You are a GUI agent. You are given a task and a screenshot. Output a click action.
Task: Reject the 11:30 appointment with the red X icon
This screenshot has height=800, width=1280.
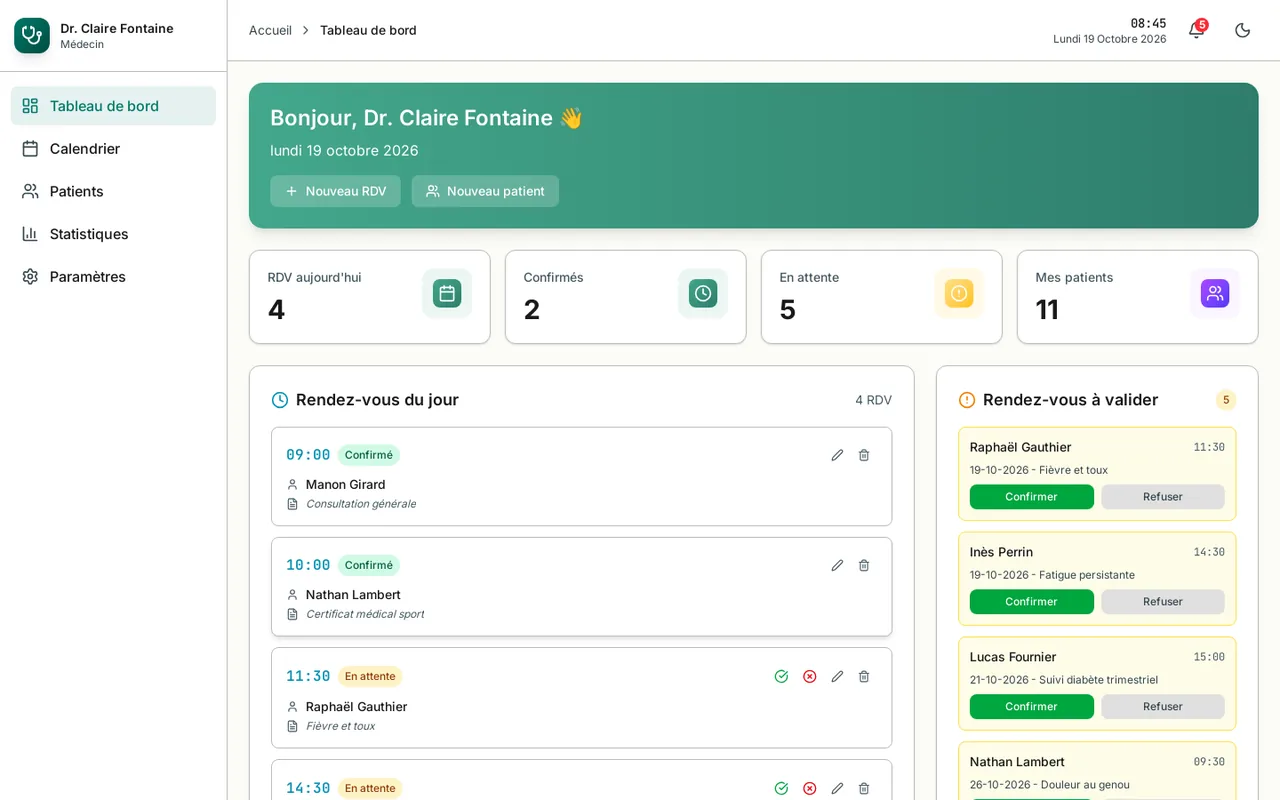pos(810,676)
